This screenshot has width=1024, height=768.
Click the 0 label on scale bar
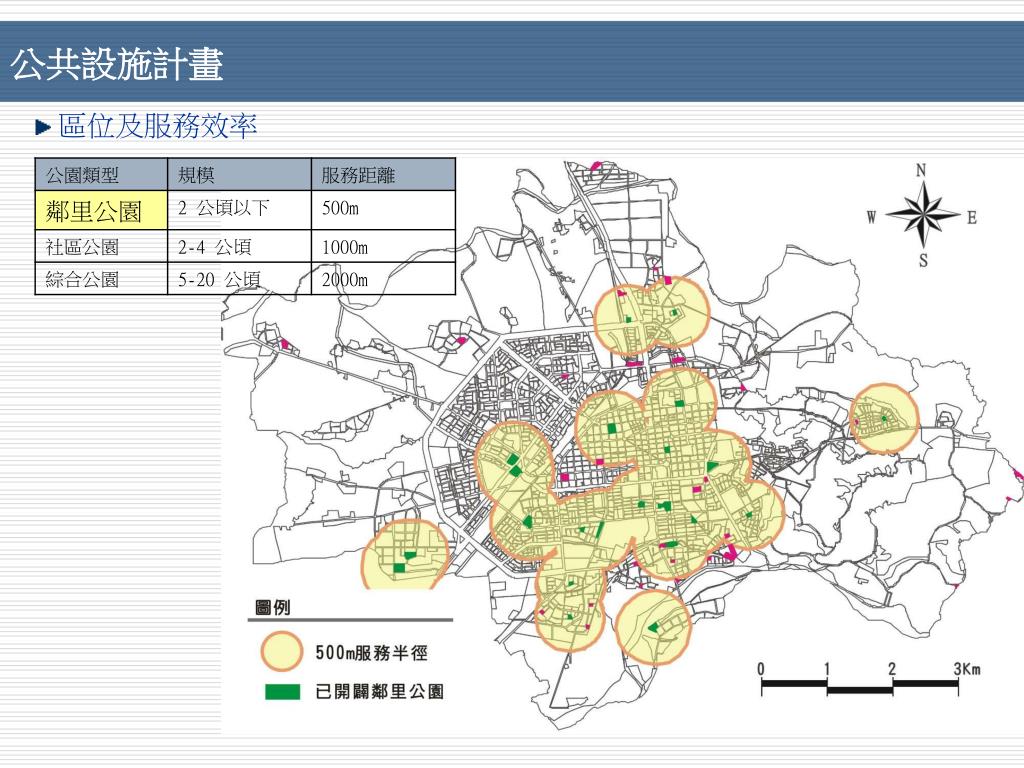pyautogui.click(x=761, y=669)
